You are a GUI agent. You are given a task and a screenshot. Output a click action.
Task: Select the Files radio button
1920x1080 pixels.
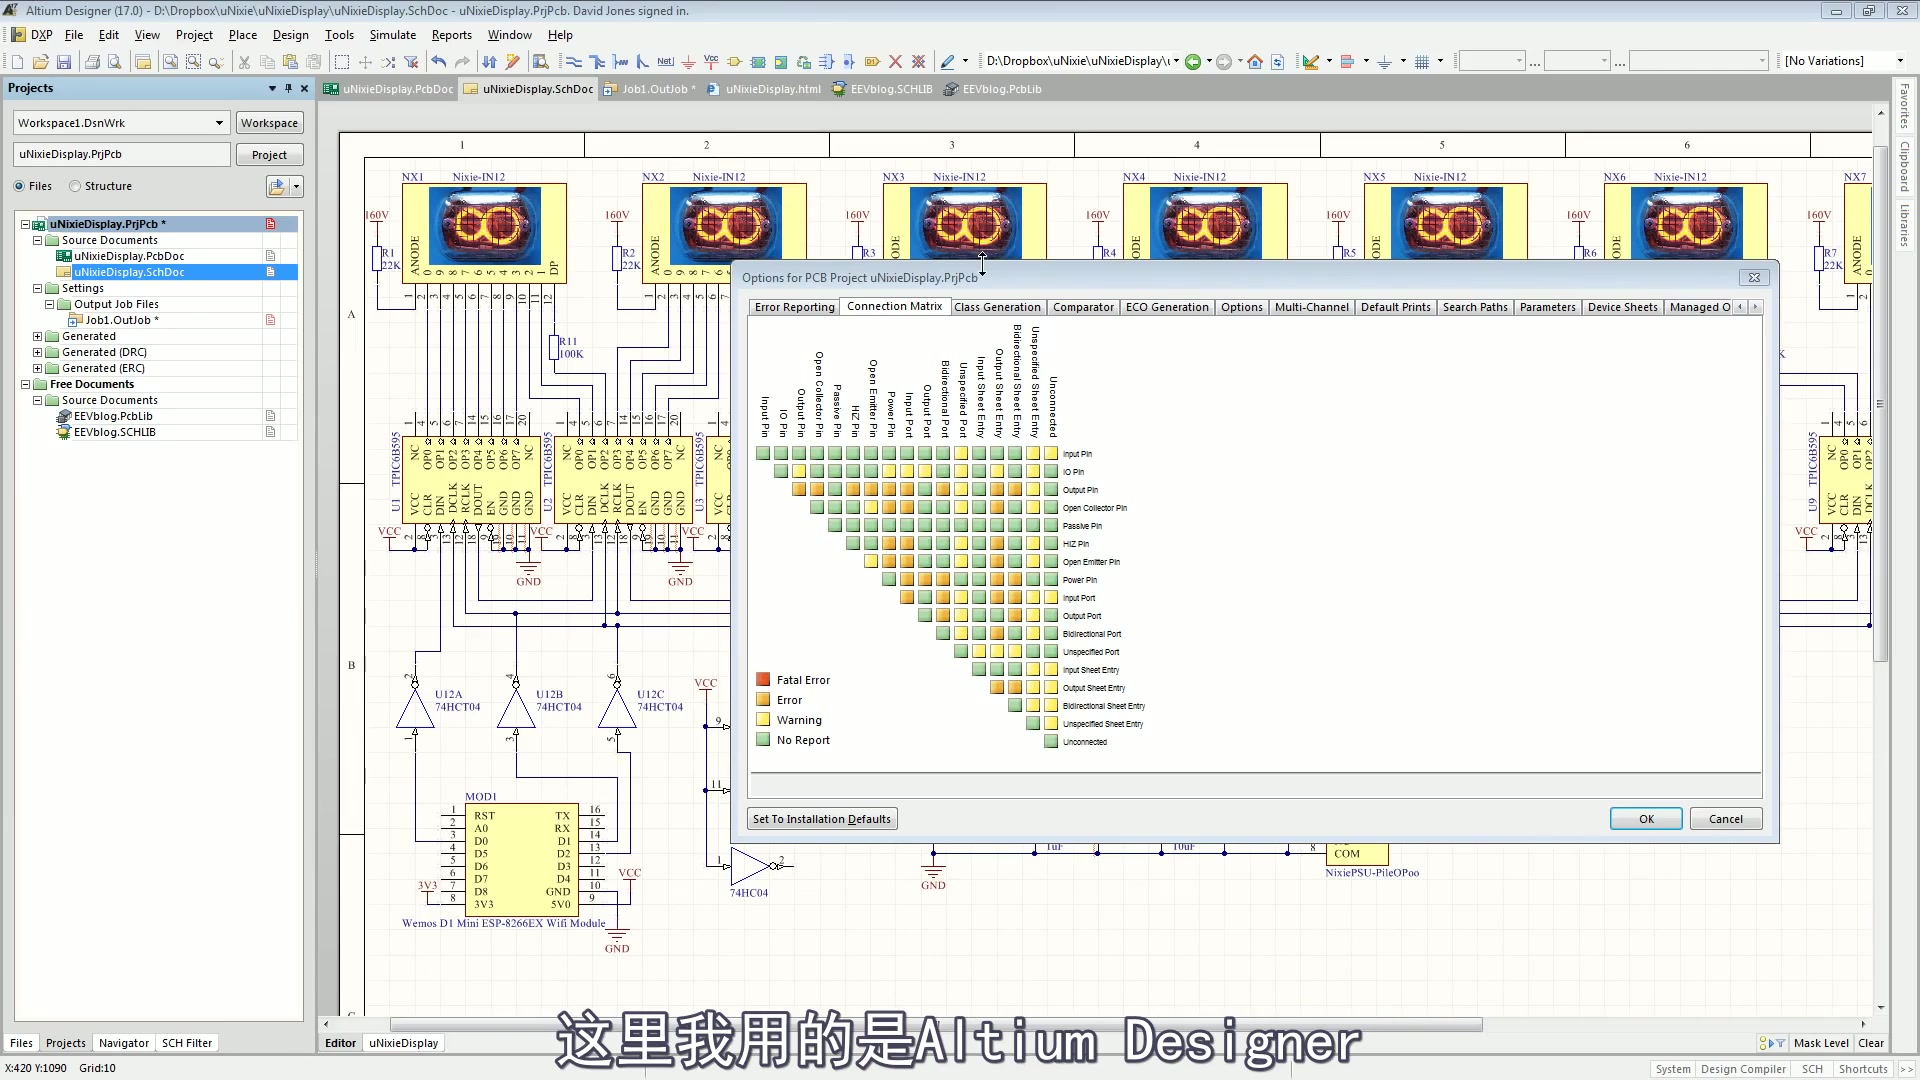click(19, 186)
